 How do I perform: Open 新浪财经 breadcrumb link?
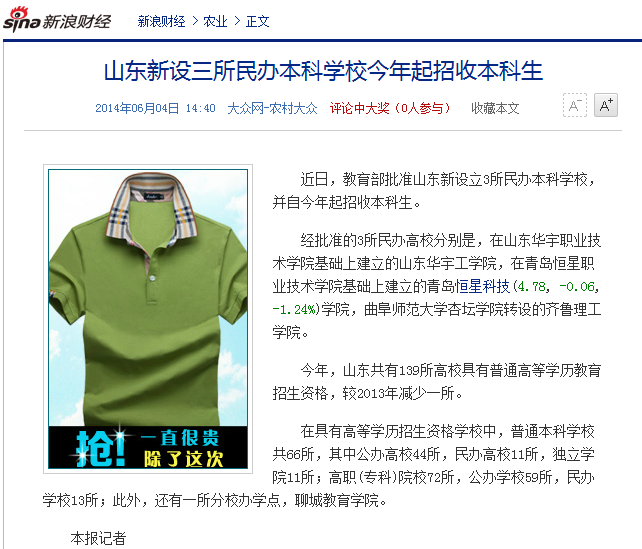click(161, 21)
